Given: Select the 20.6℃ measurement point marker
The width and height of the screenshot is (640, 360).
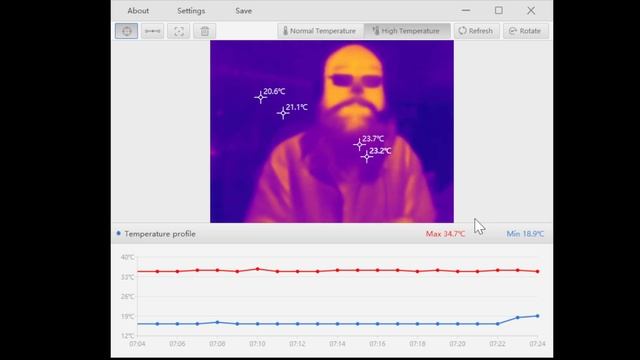Looking at the screenshot, I should coord(260,98).
